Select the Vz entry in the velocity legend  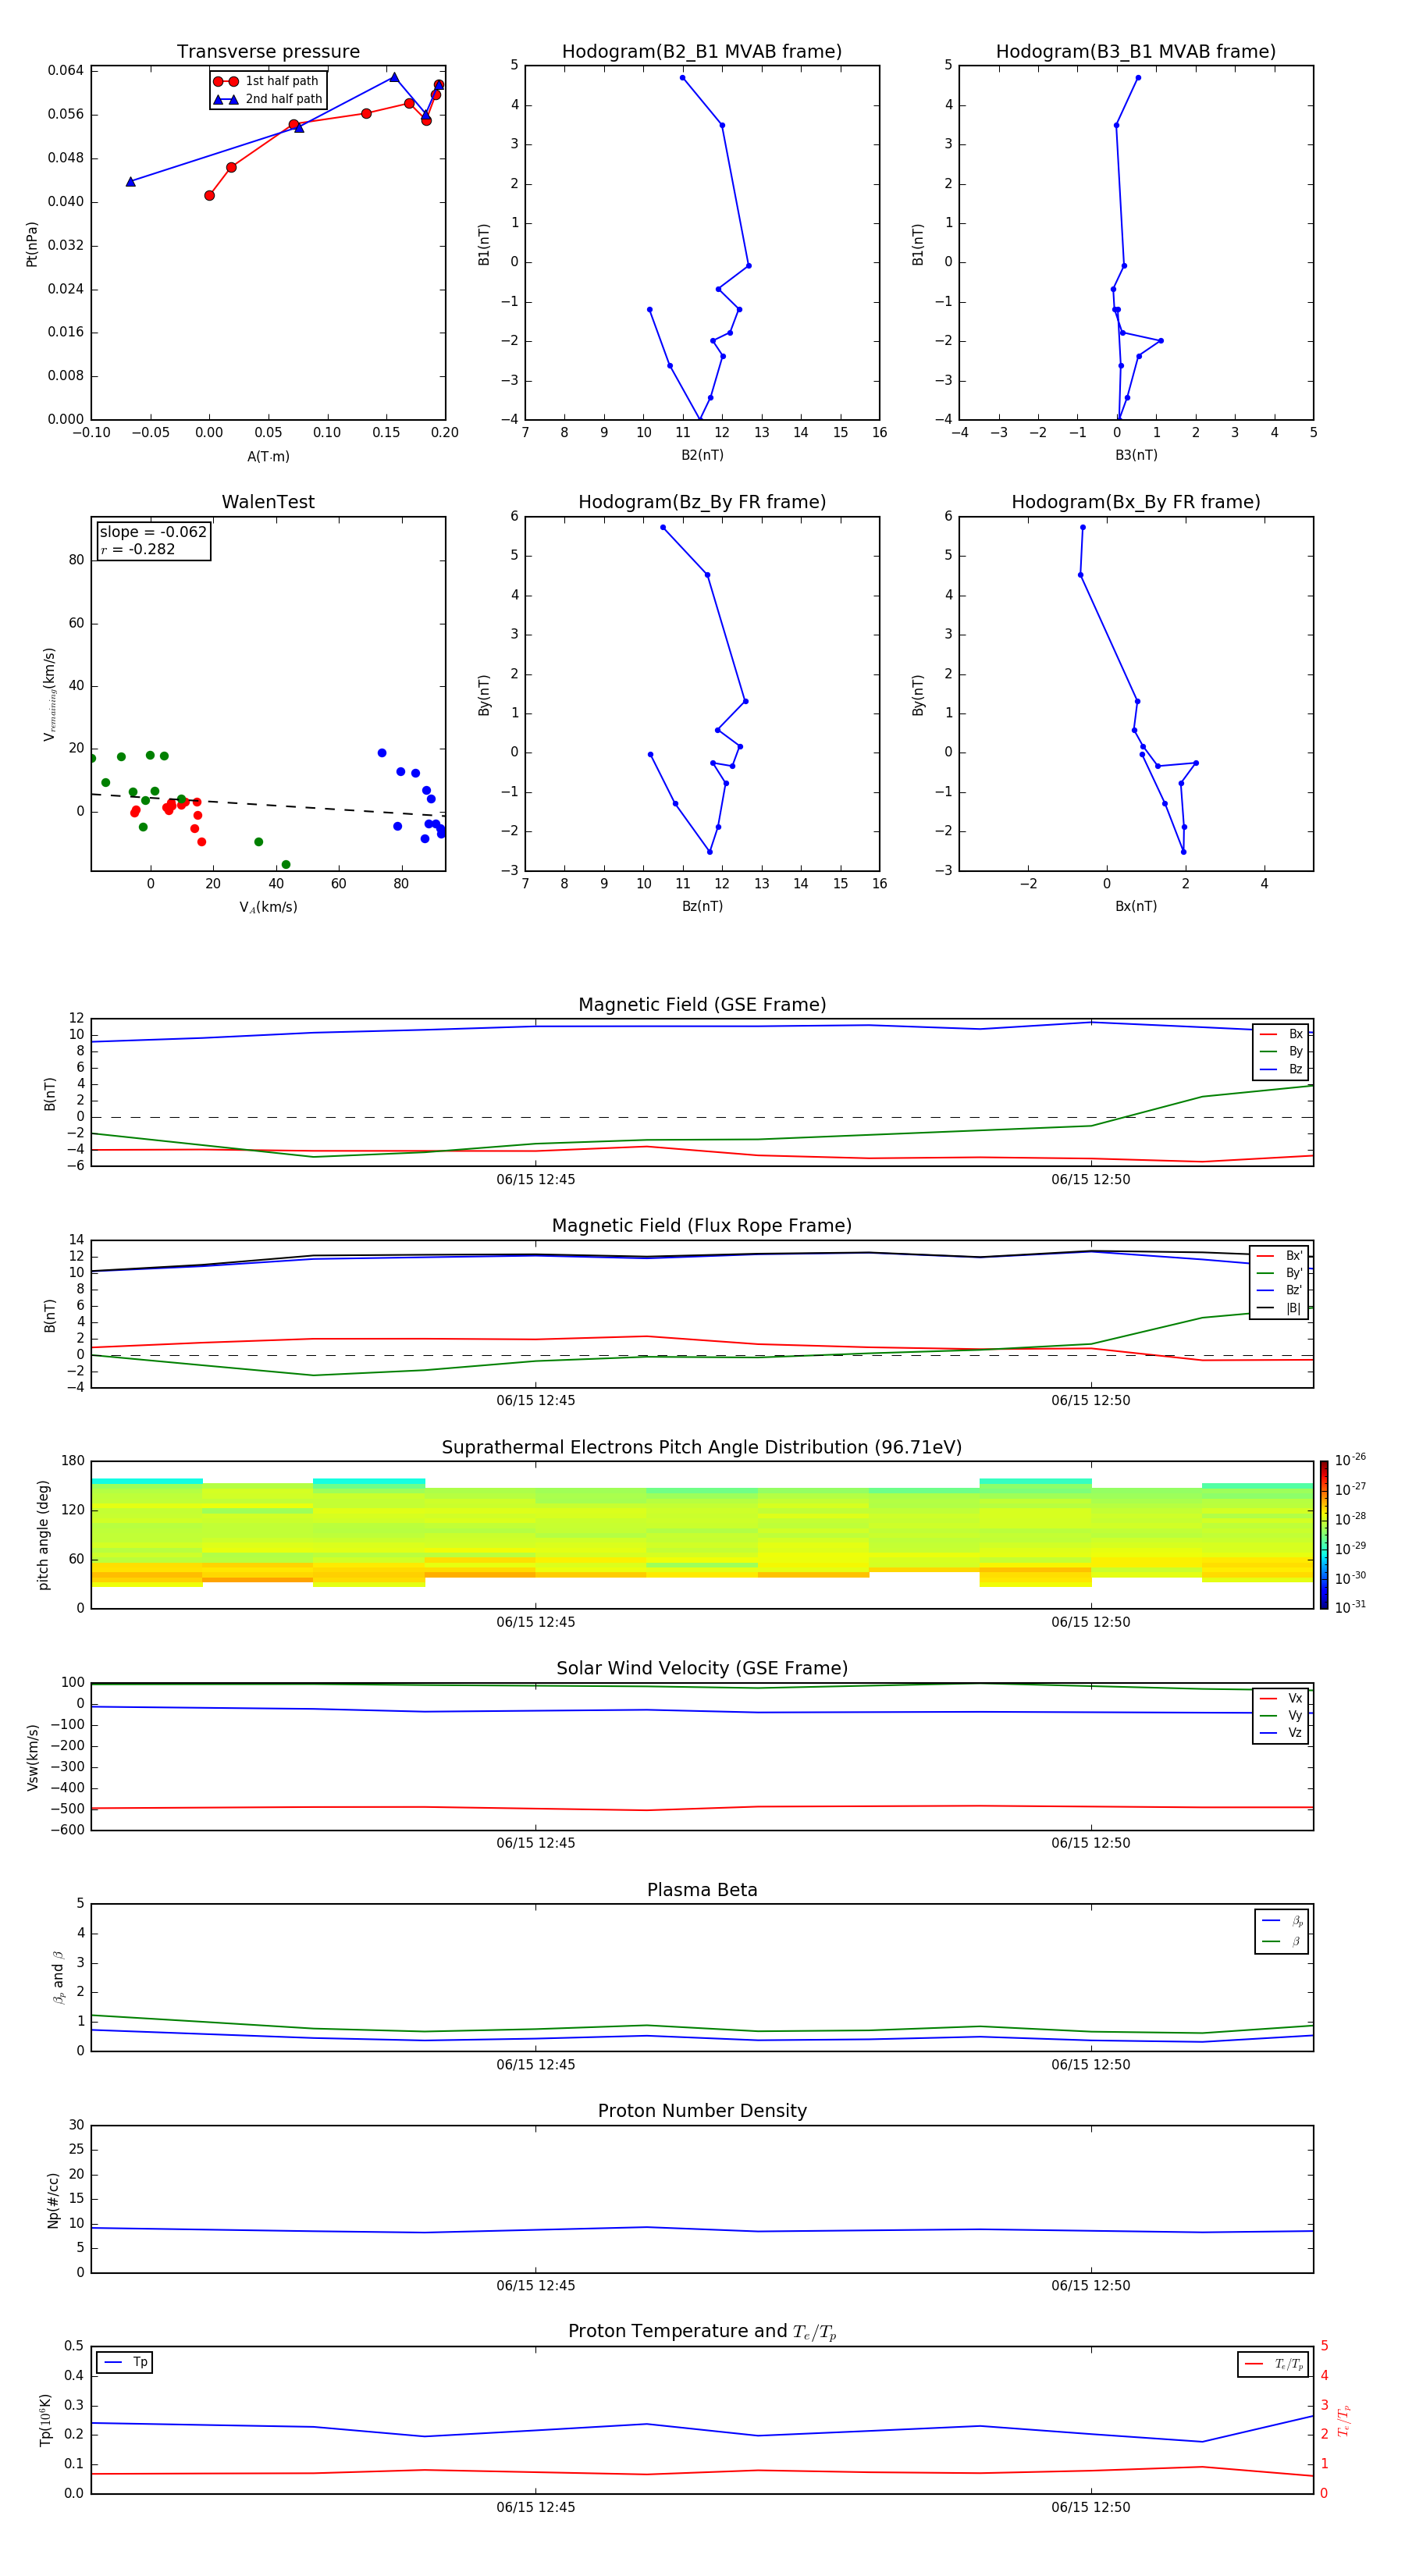1281,1733
